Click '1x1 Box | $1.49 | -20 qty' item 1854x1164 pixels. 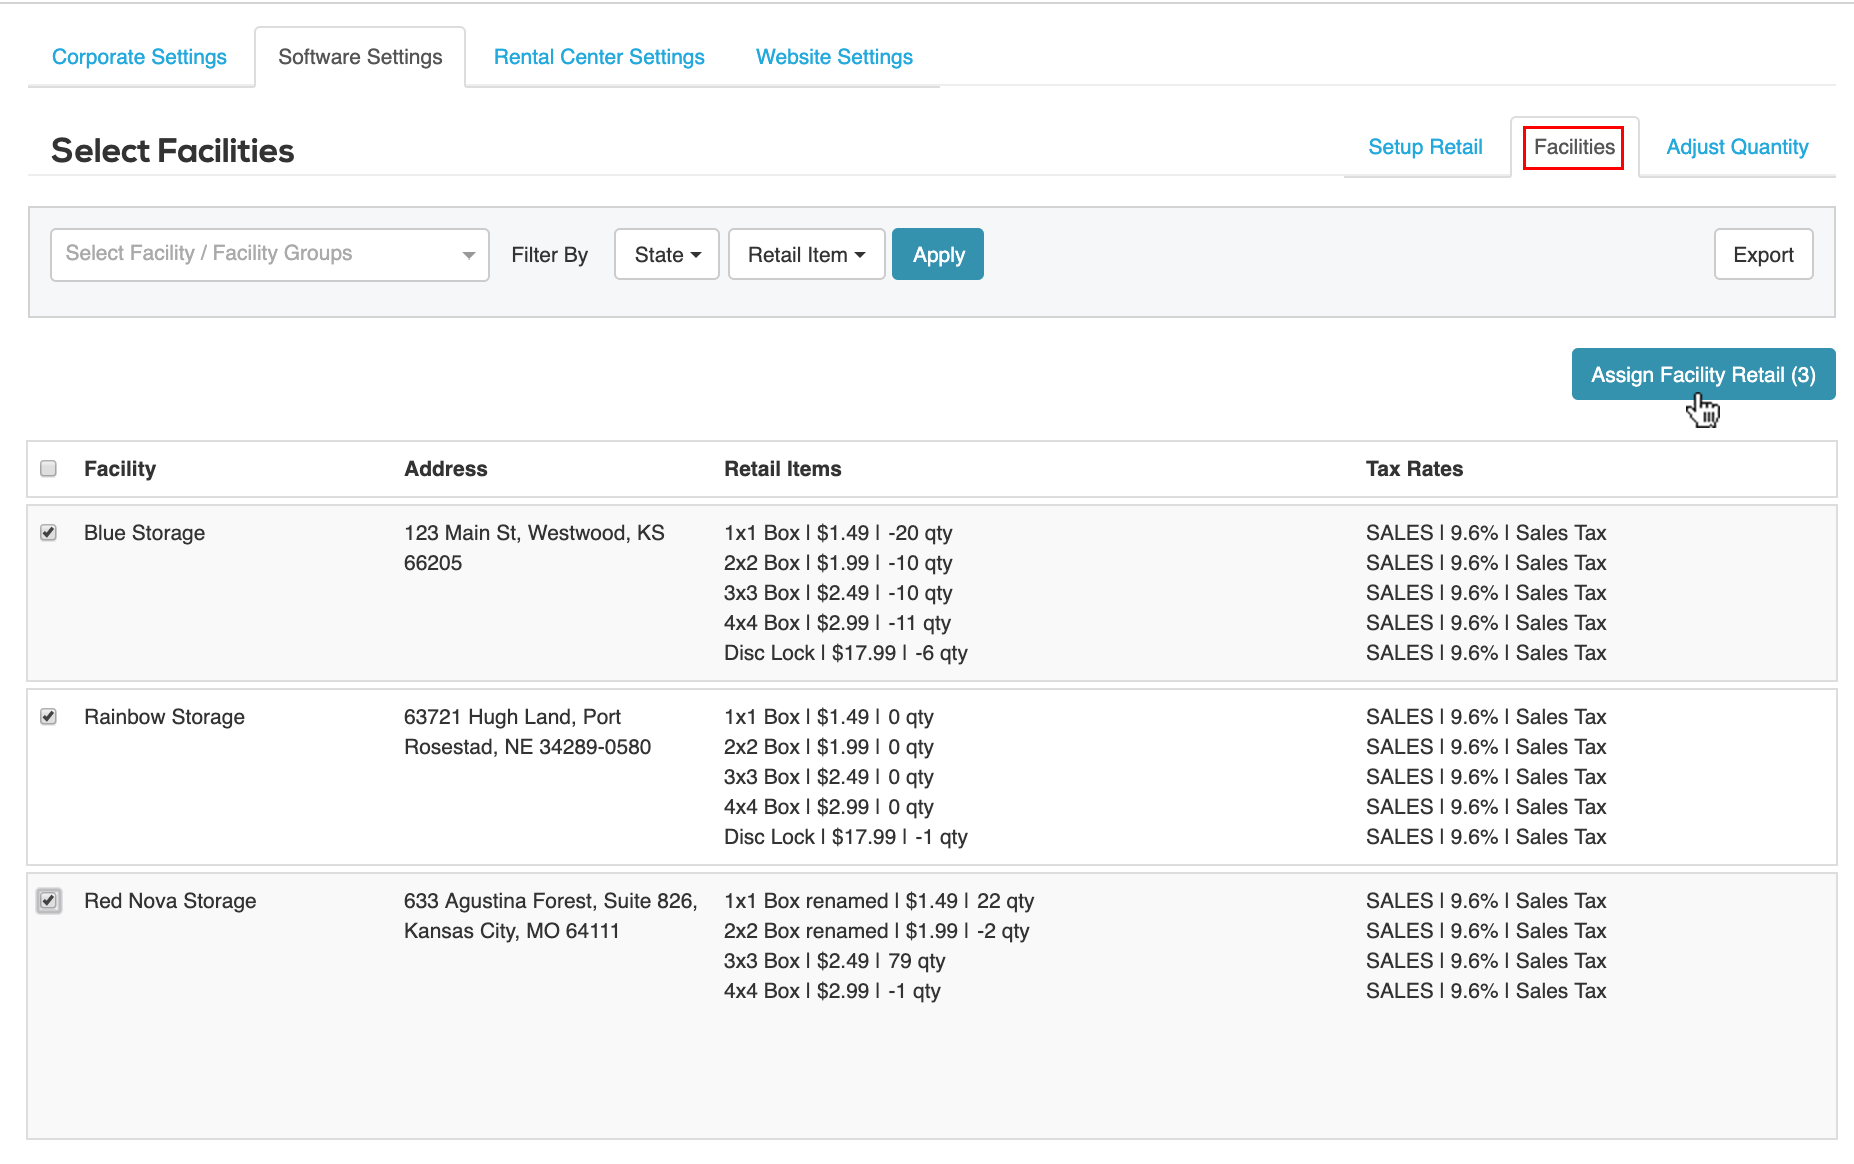pyautogui.click(x=838, y=533)
